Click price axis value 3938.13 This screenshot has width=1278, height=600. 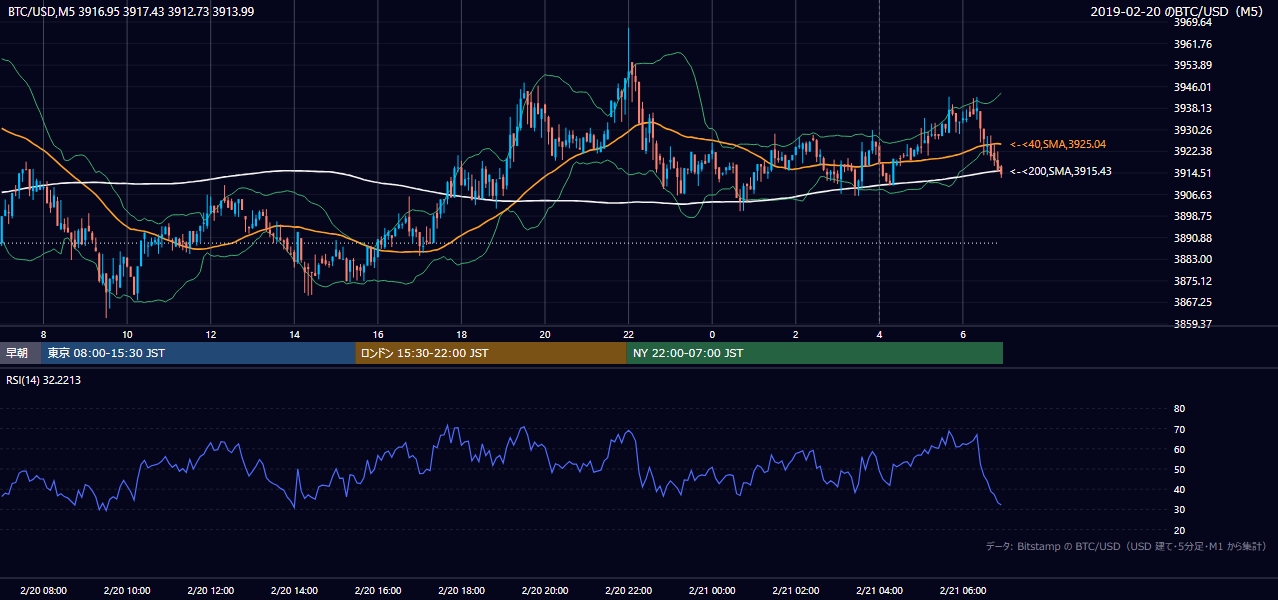click(1192, 109)
